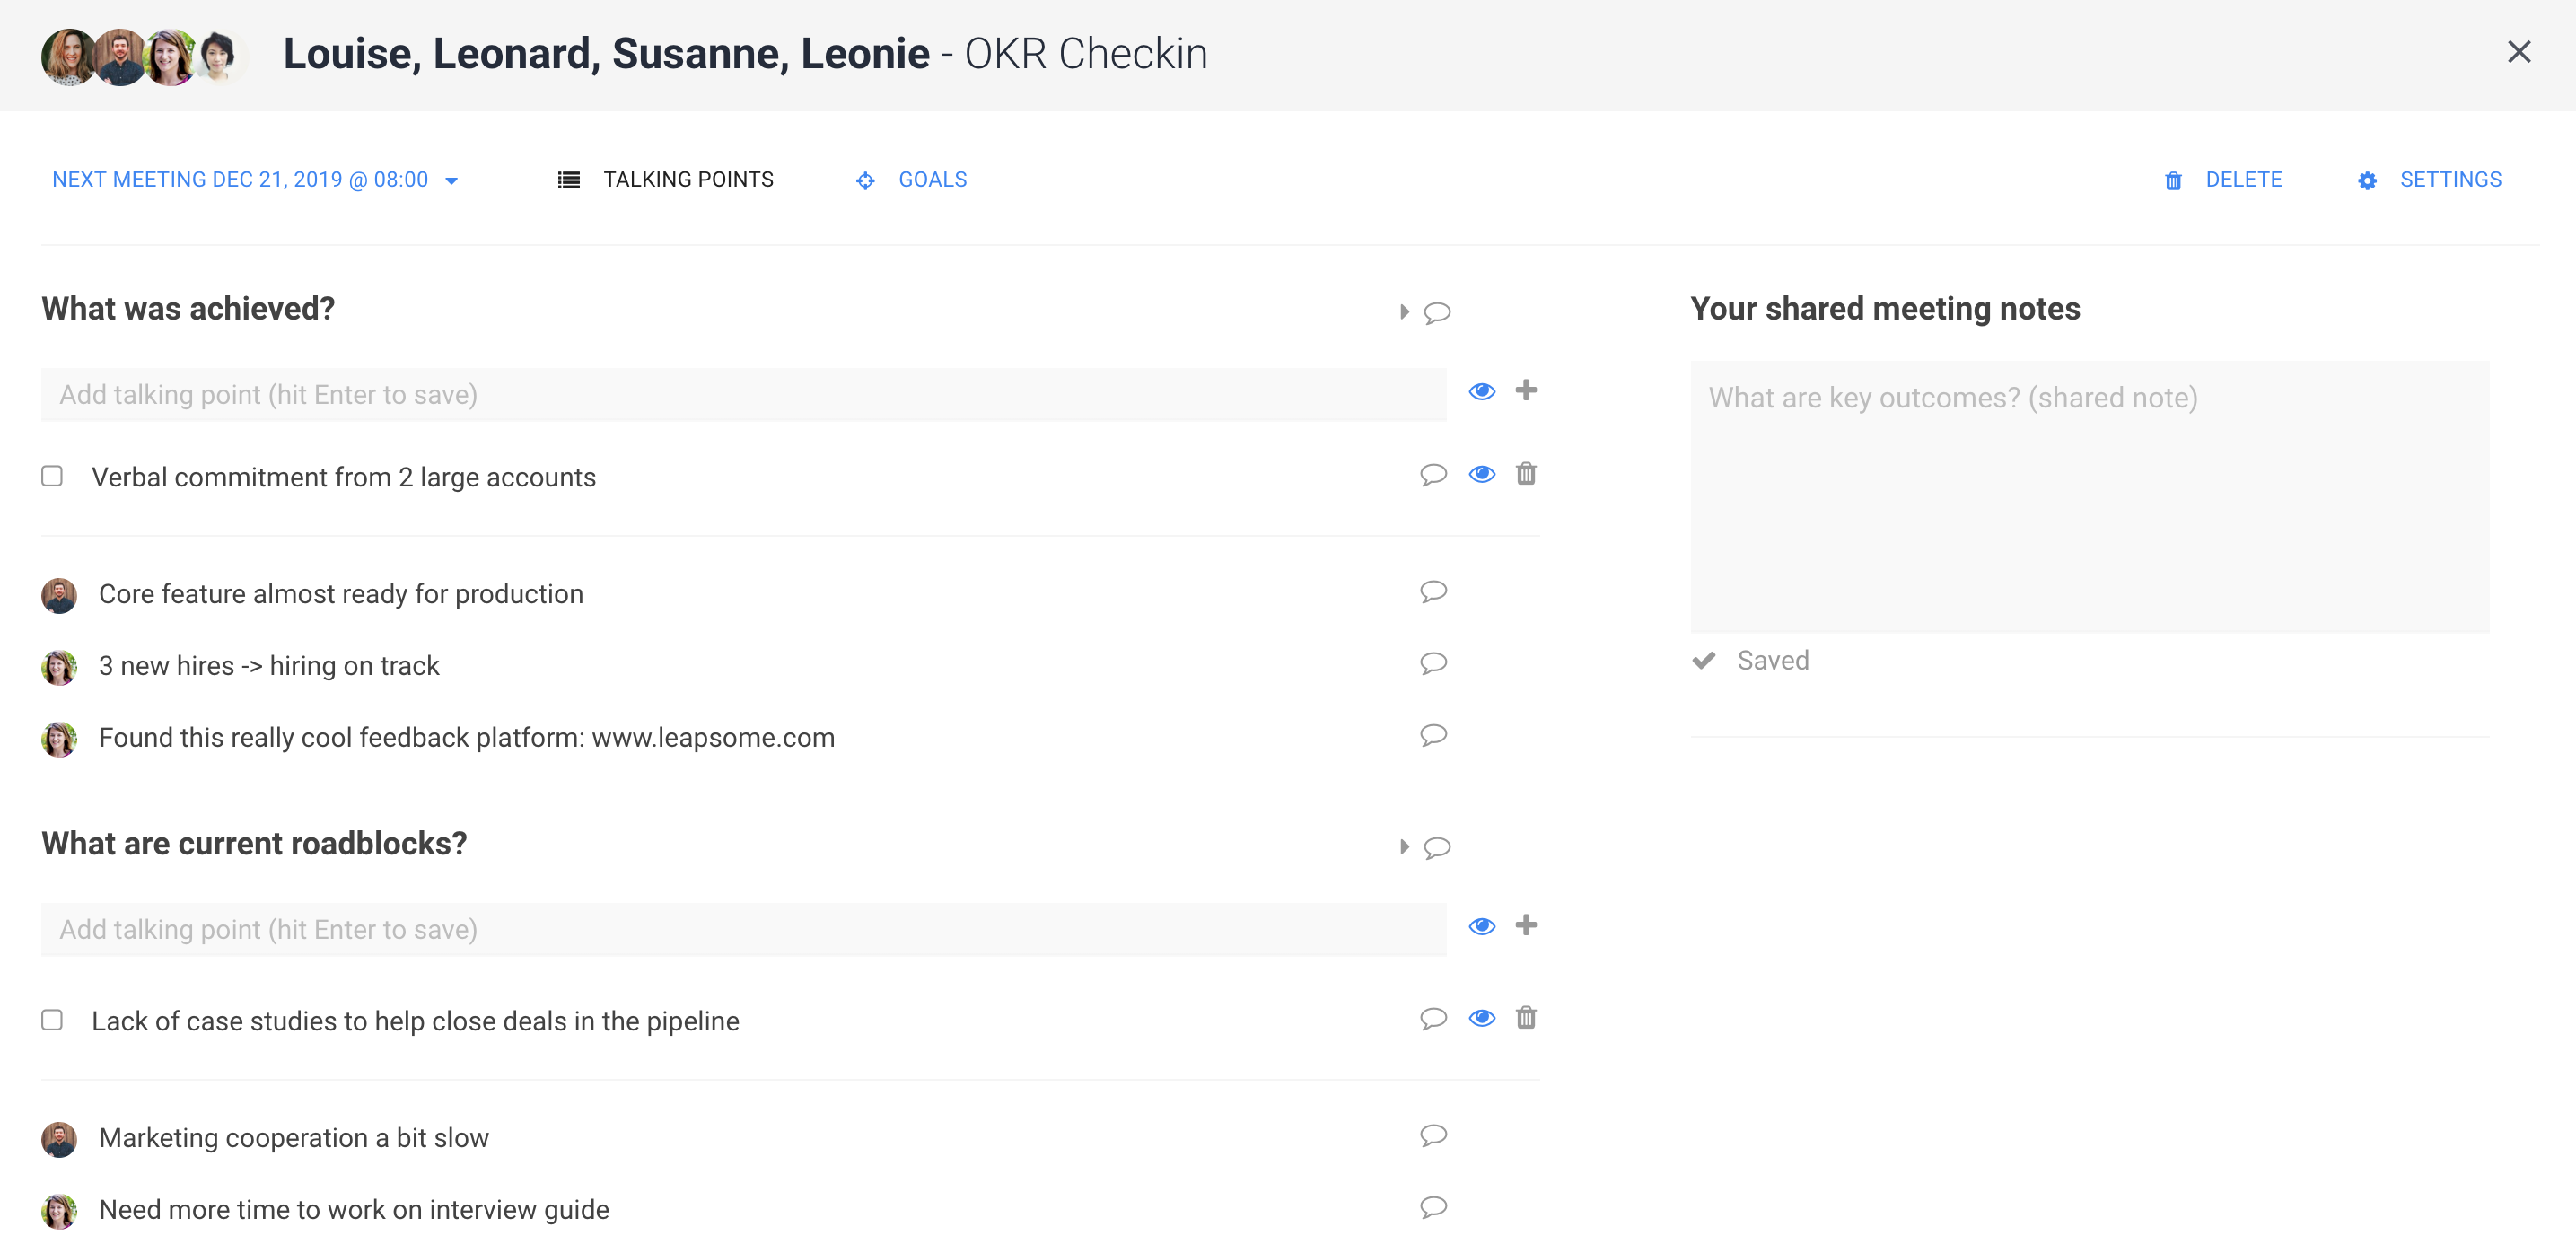Click Louise's avatar in the header

click(68, 57)
